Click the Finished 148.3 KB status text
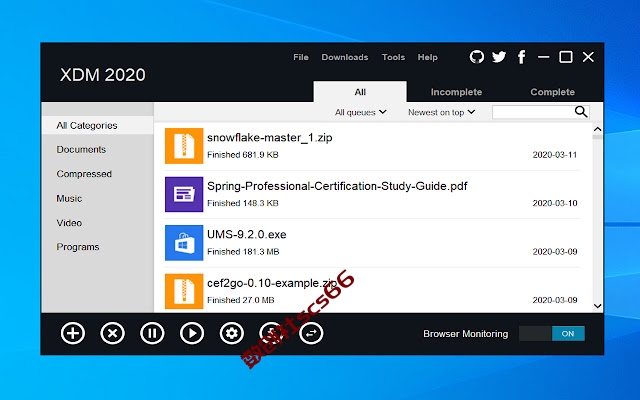Screen dimensions: 640x400 (x=243, y=203)
